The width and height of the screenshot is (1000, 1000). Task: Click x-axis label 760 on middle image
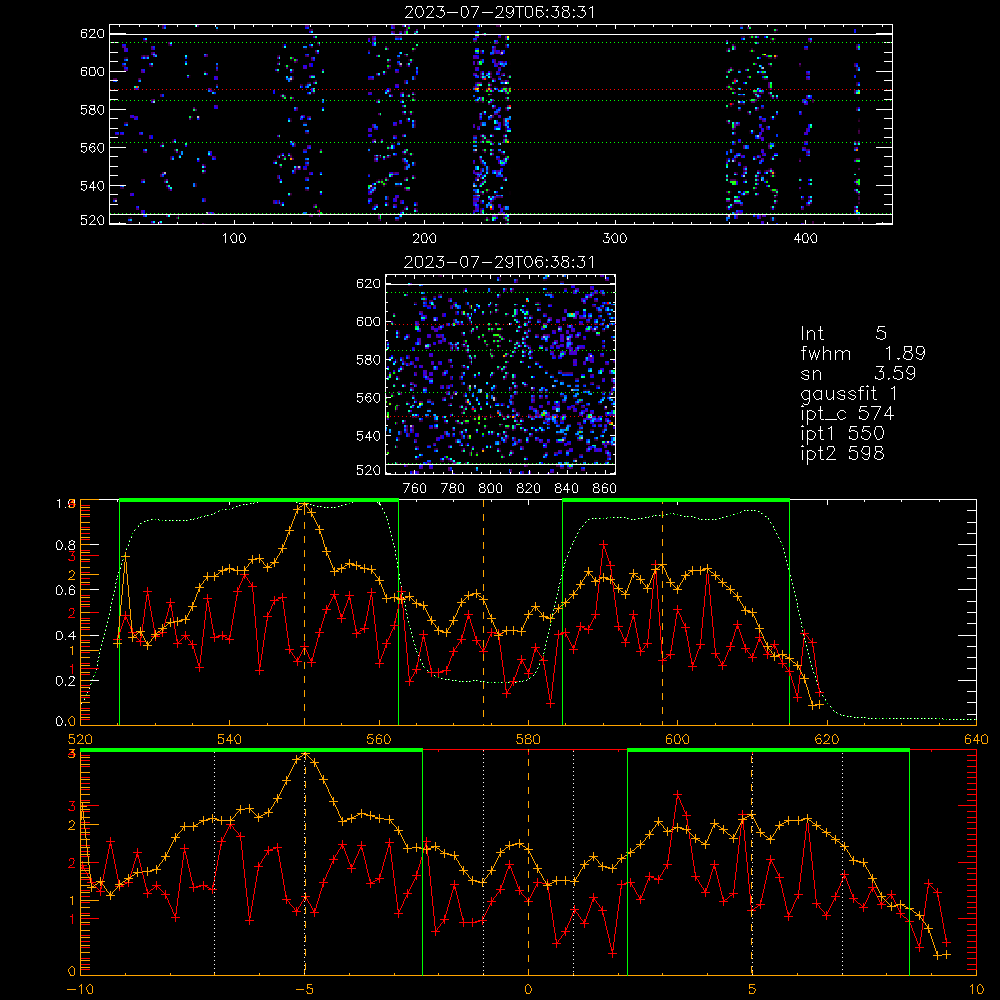click(415, 488)
